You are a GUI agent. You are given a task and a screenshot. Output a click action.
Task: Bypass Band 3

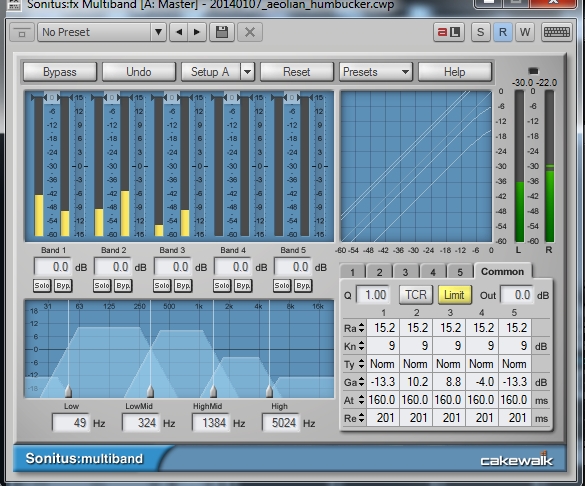183,286
